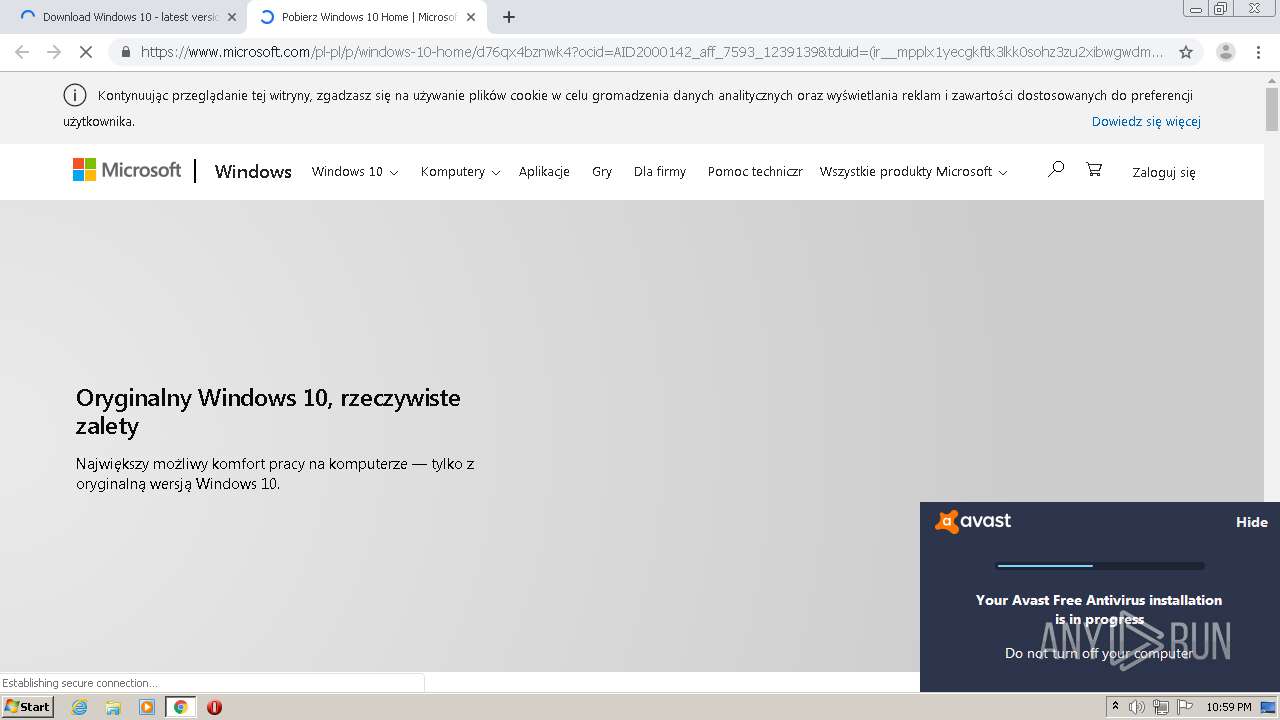Expand Wszystkie produkty Microsoft dropdown
This screenshot has width=1280, height=720.
[x=913, y=172]
